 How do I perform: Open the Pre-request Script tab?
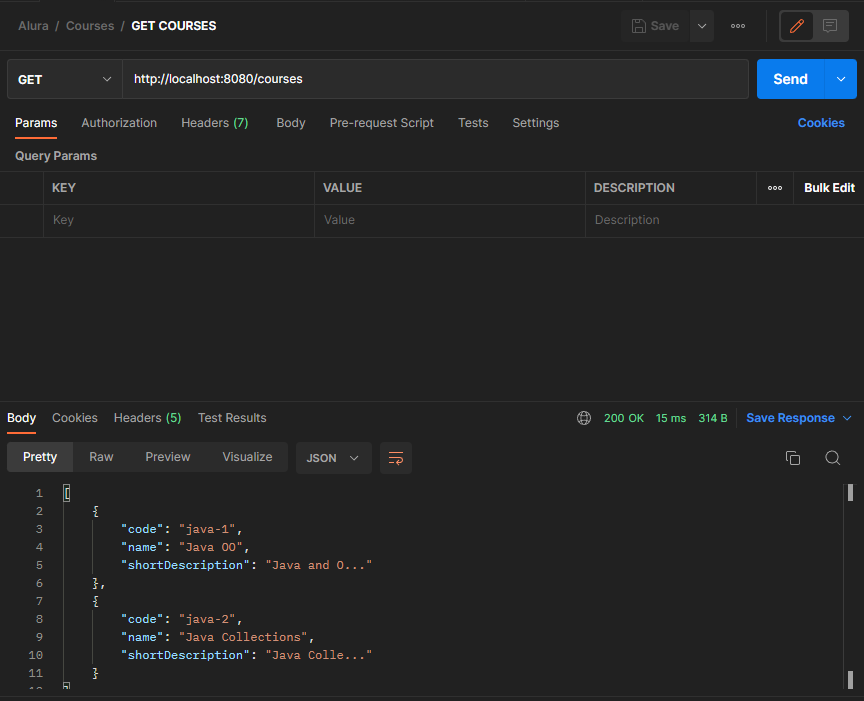pyautogui.click(x=382, y=122)
